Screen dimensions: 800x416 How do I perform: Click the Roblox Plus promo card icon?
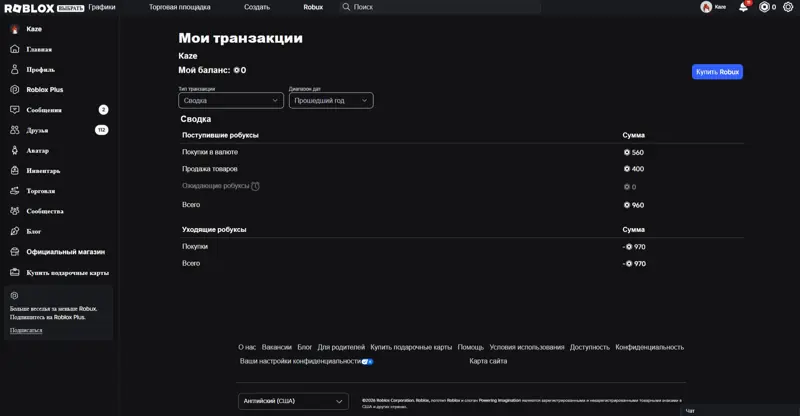[x=14, y=296]
